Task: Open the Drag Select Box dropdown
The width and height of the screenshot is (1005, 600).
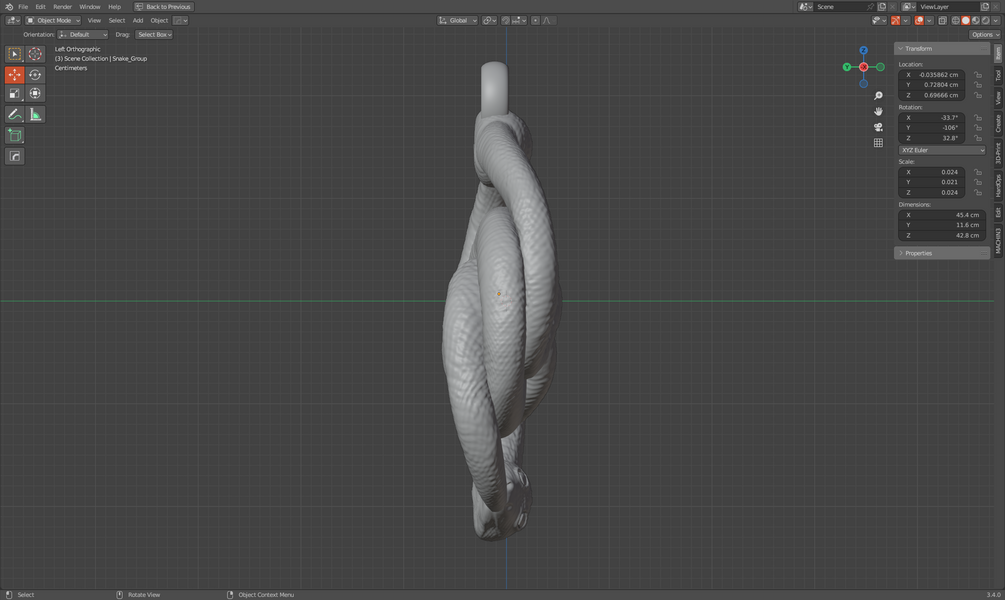Action: tap(154, 35)
